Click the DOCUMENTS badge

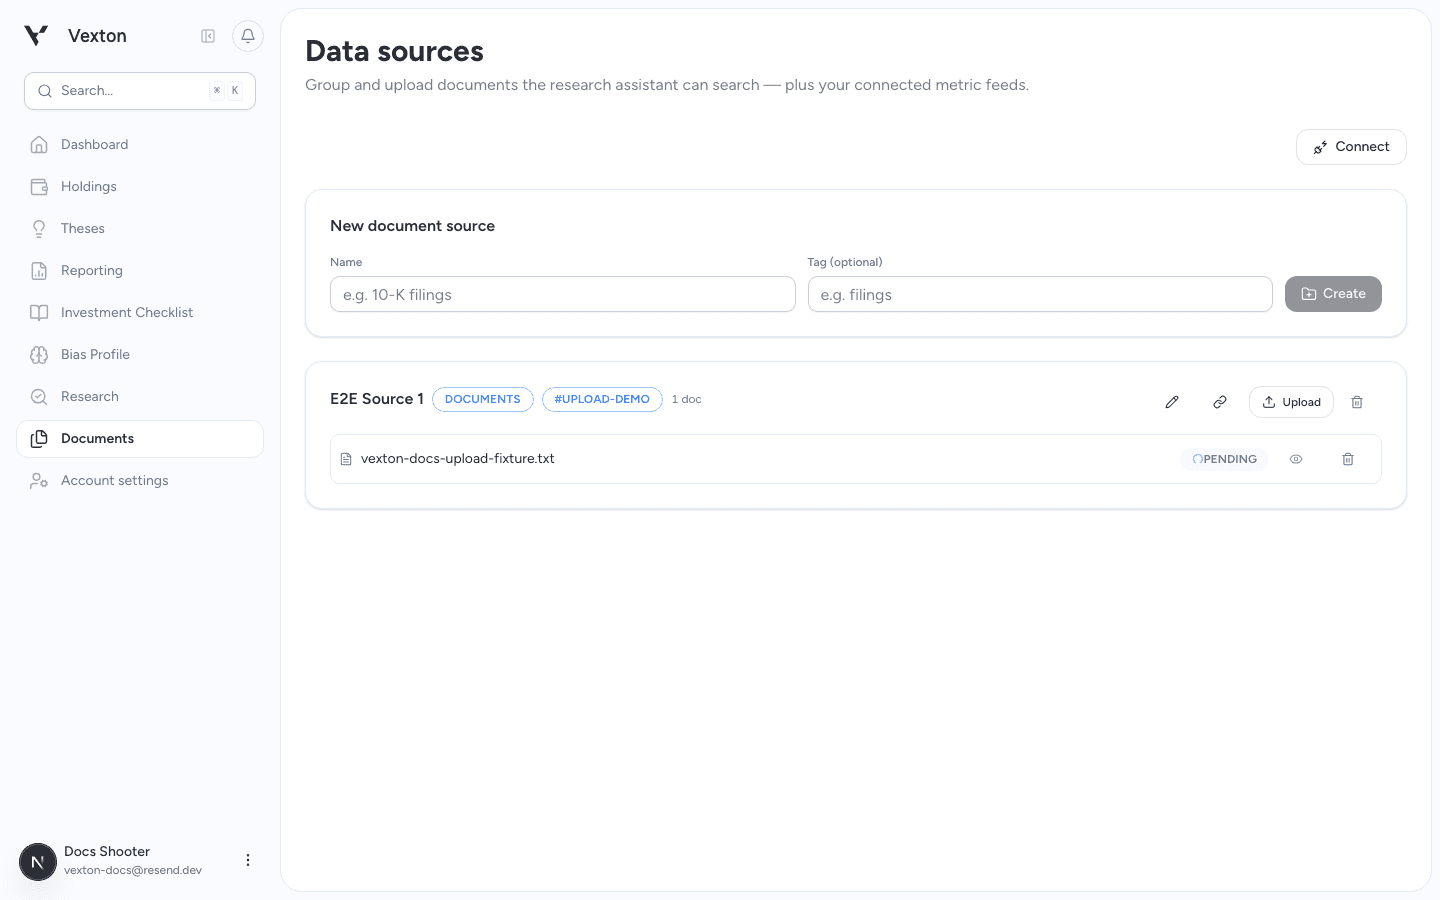tap(483, 399)
